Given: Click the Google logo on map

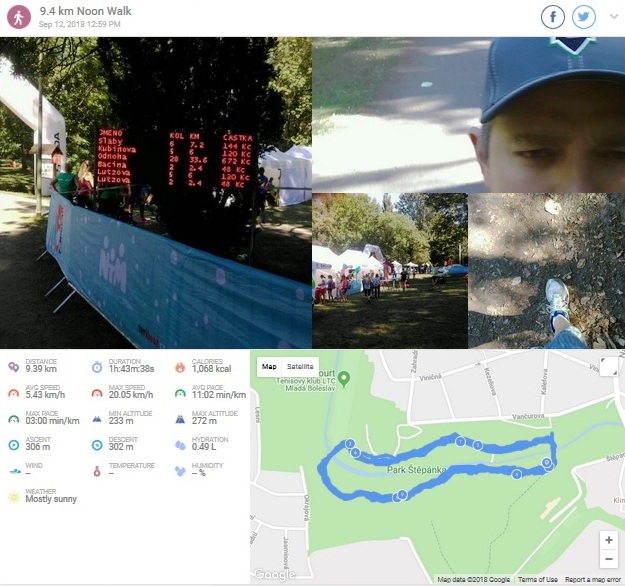Looking at the screenshot, I should point(275,574).
